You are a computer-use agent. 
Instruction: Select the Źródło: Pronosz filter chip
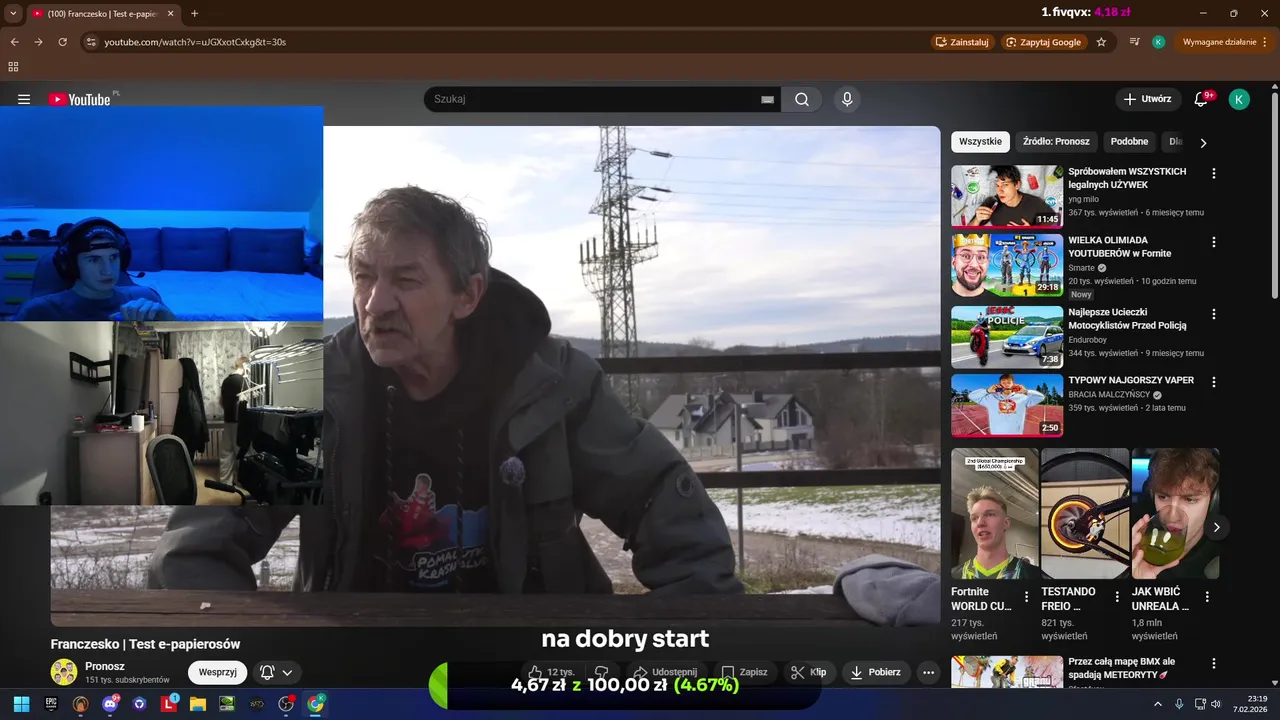[1056, 142]
